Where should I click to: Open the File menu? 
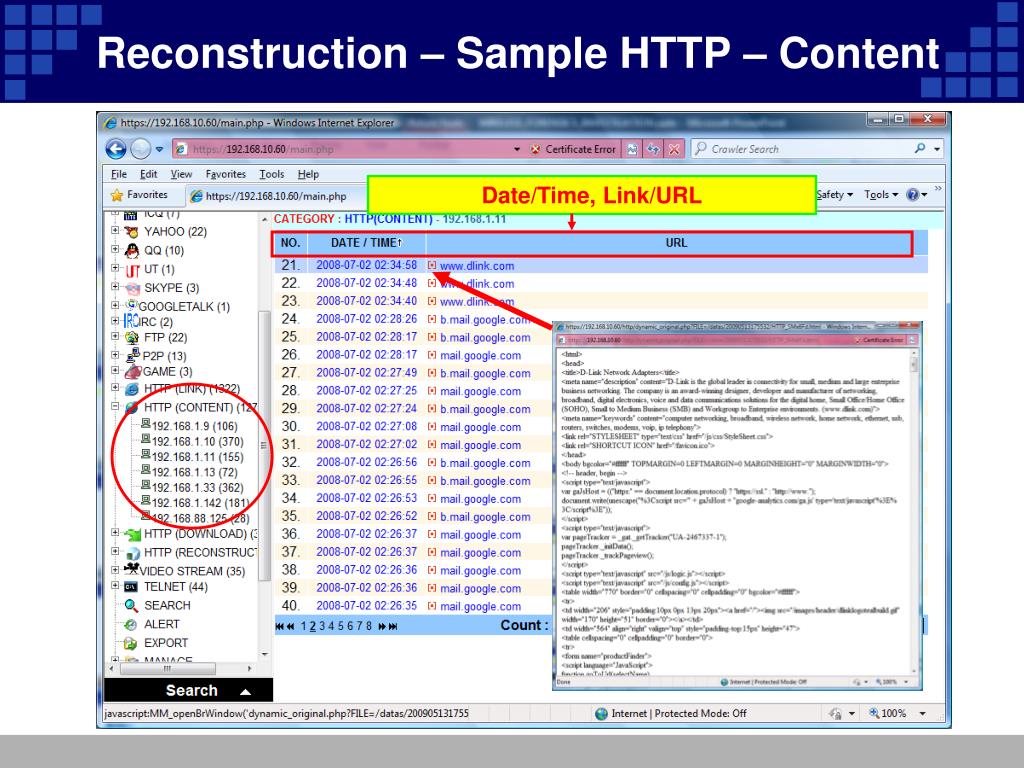click(119, 174)
